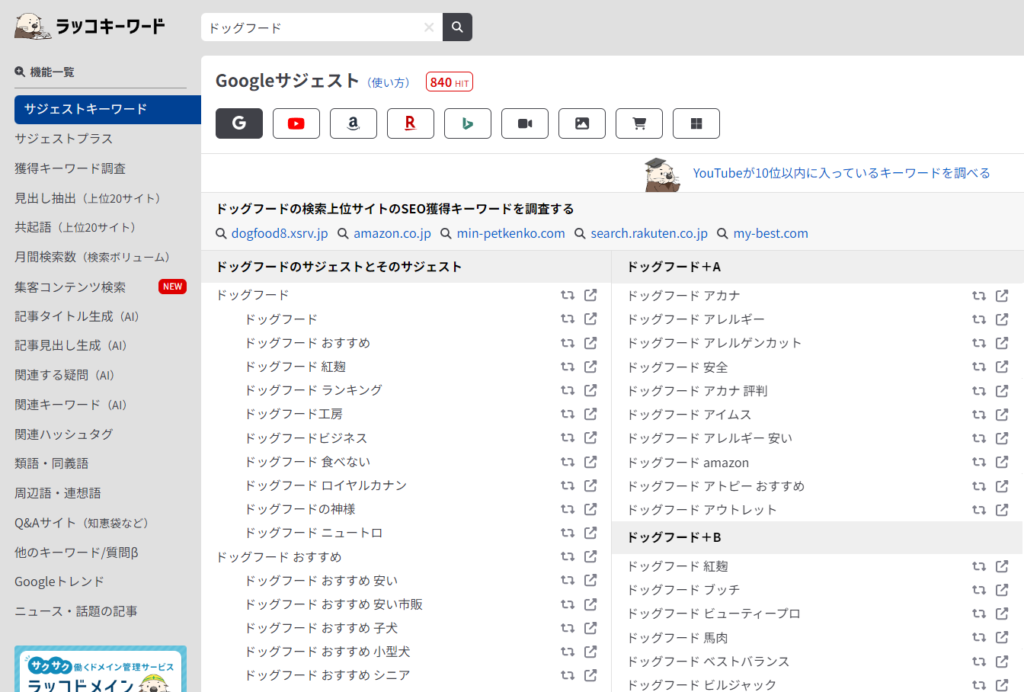The width and height of the screenshot is (1024, 692).
Task: Select the app grid suggestions icon
Action: (695, 123)
